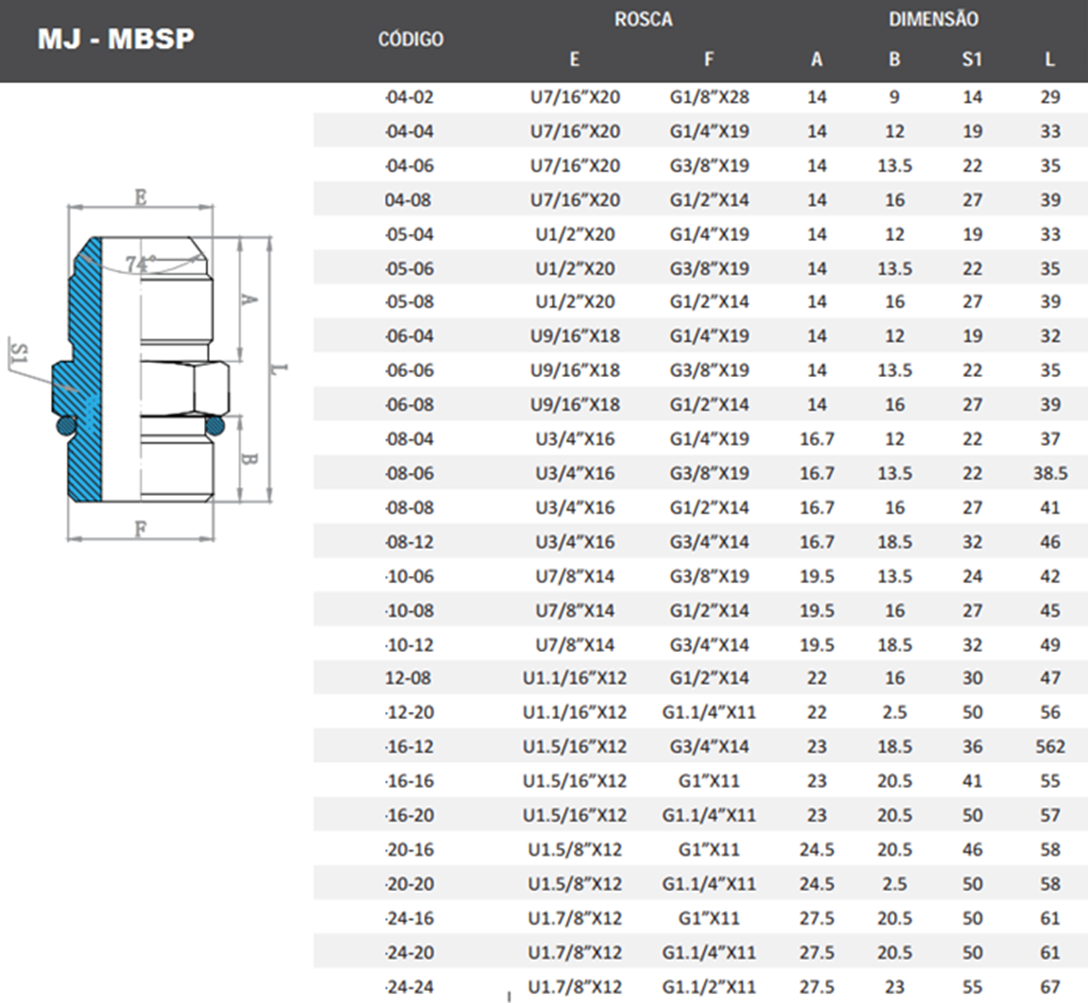
Task: Click the G1/8"X28 thread cell
Action: (709, 97)
